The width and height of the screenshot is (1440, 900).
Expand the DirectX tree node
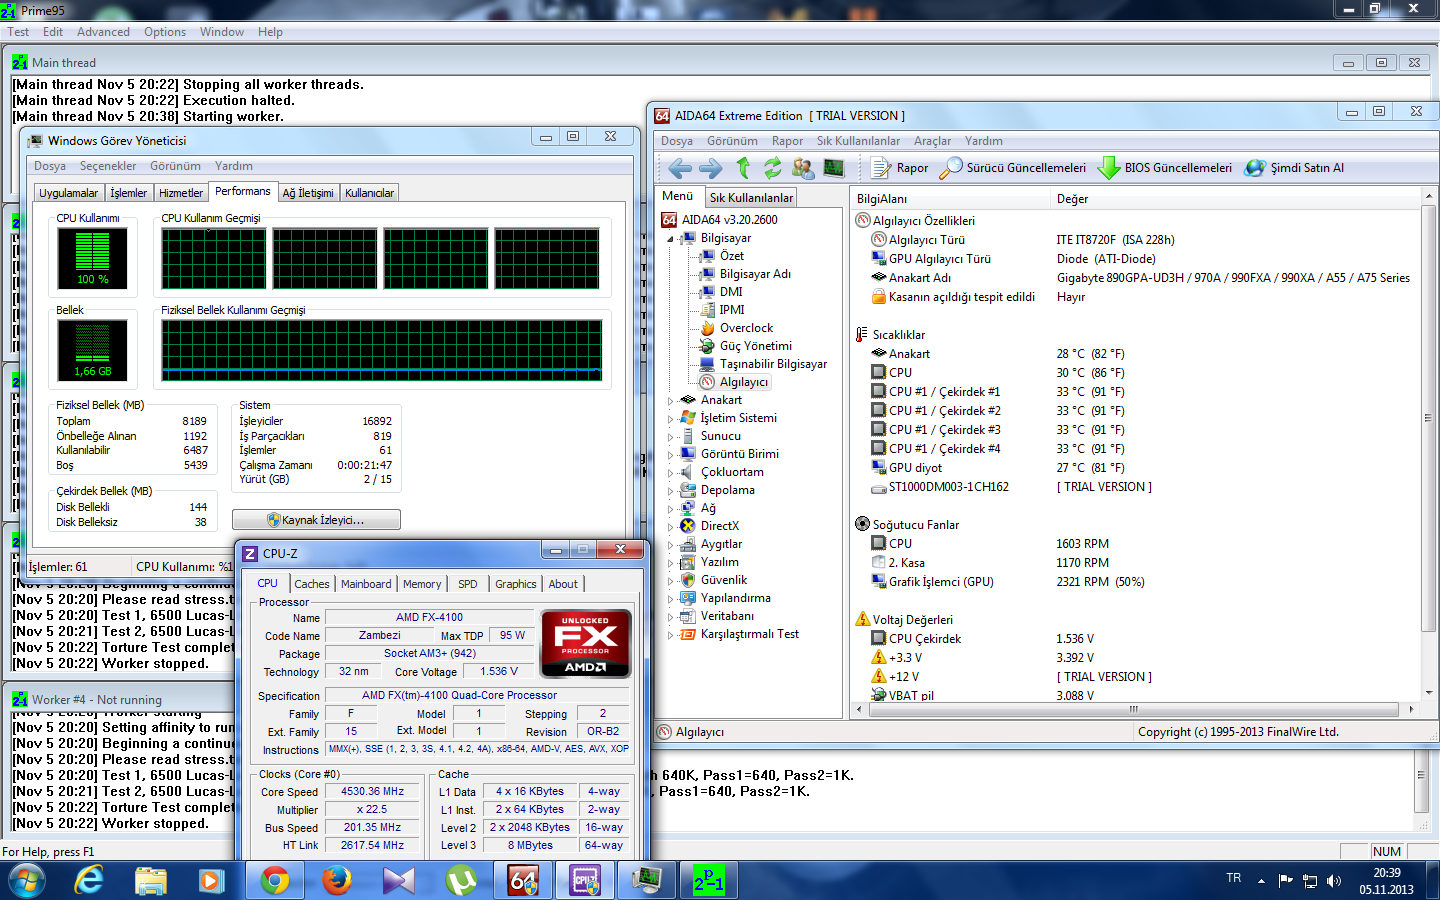click(x=671, y=526)
